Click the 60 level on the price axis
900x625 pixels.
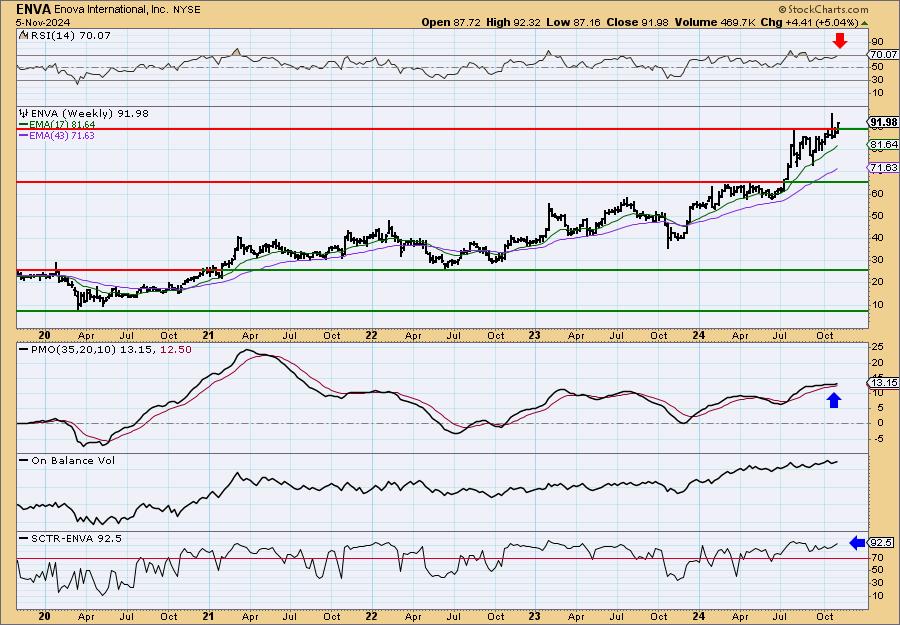pos(877,193)
